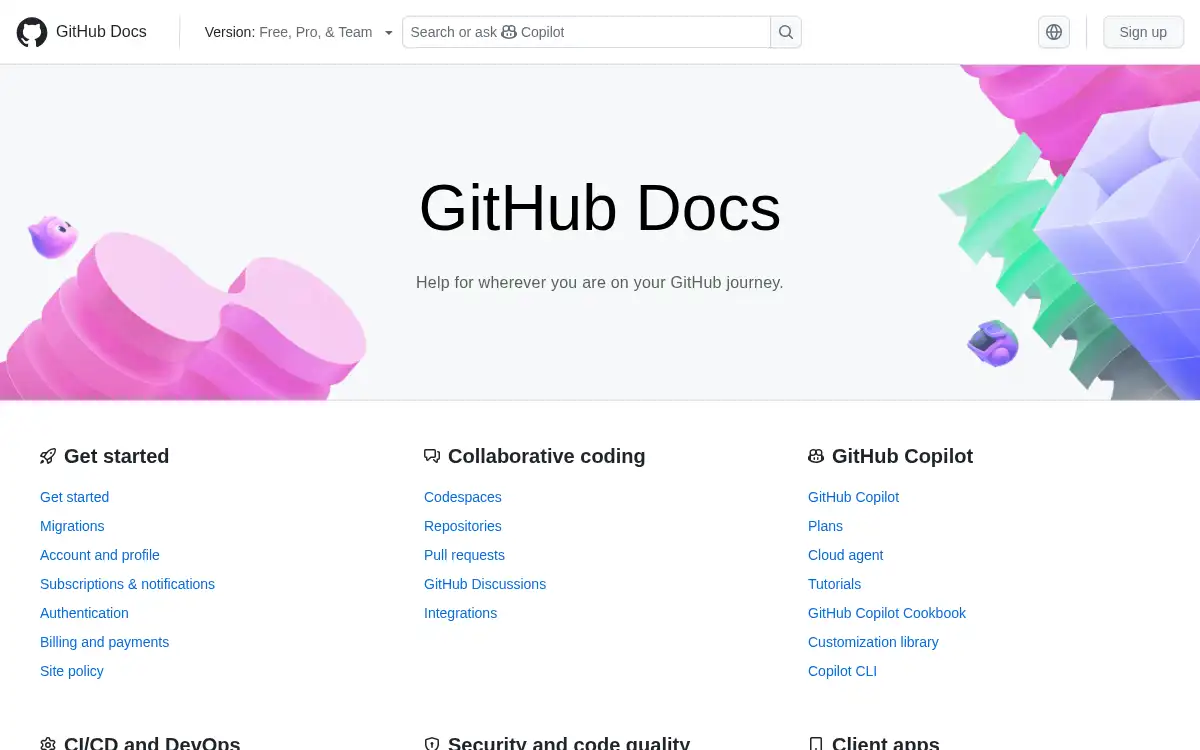Click the Get started section heading
This screenshot has height=750, width=1200.
click(116, 456)
